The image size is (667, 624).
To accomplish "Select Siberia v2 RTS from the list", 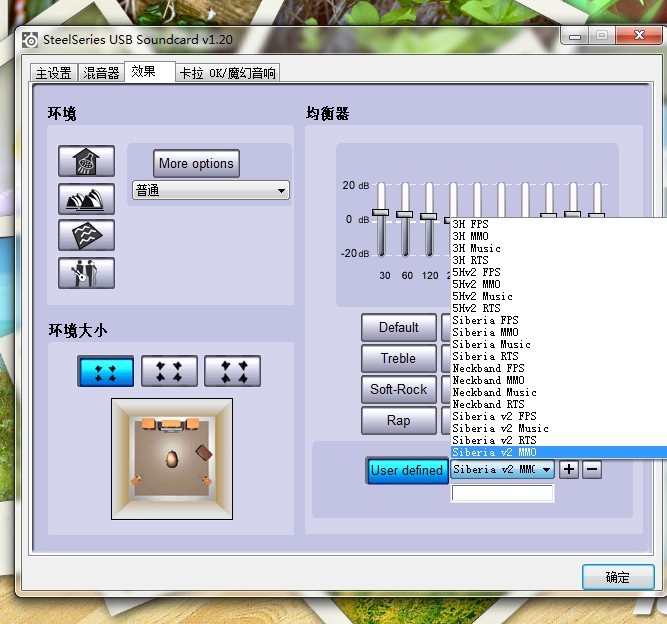I will 559,440.
